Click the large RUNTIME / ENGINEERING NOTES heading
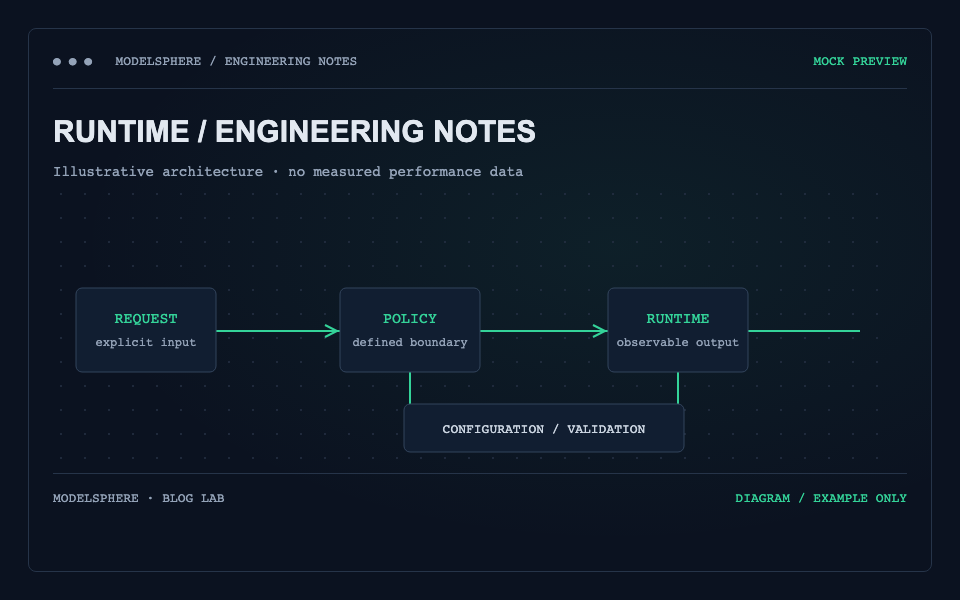The image size is (960, 600). point(294,132)
